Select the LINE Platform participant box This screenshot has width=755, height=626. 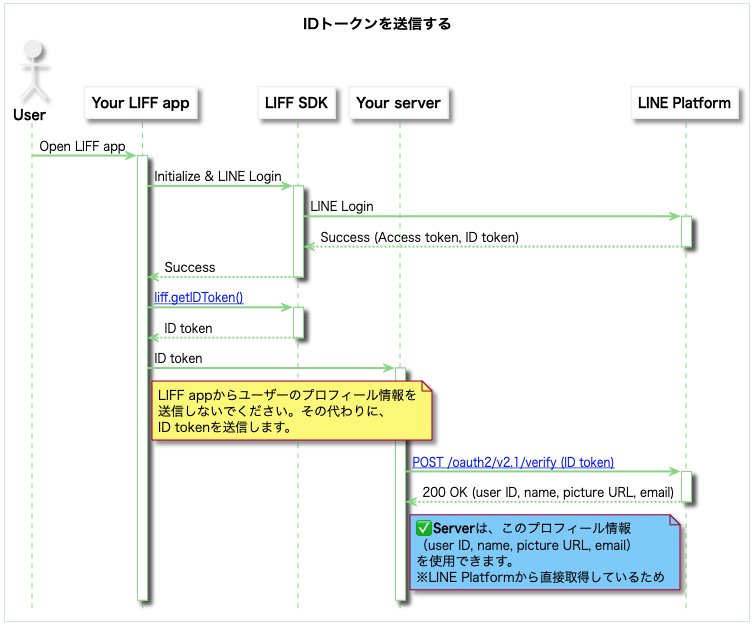[684, 103]
